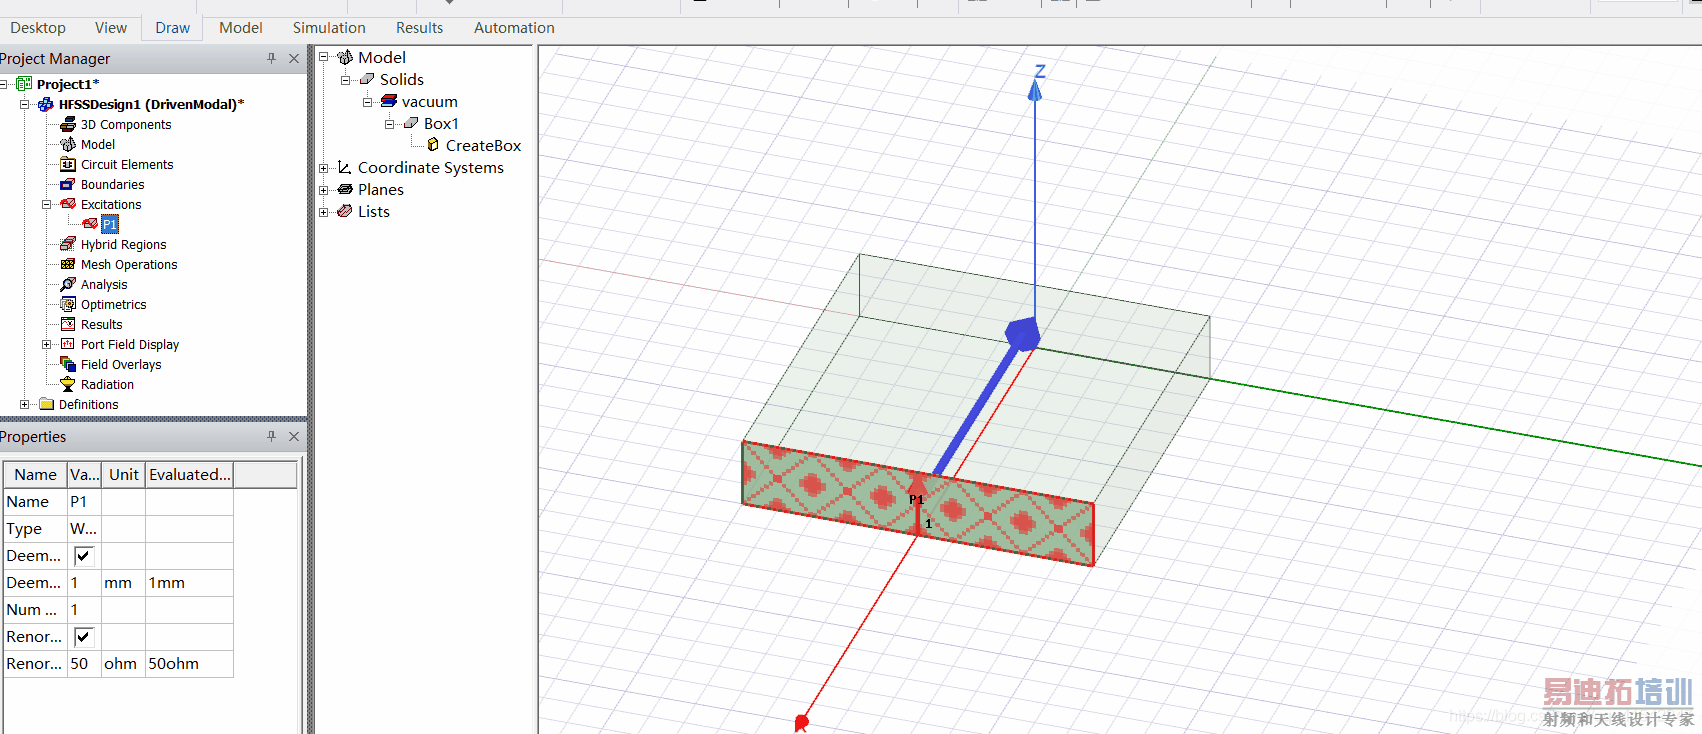
Task: Expand the Definitions node
Action: click(25, 404)
